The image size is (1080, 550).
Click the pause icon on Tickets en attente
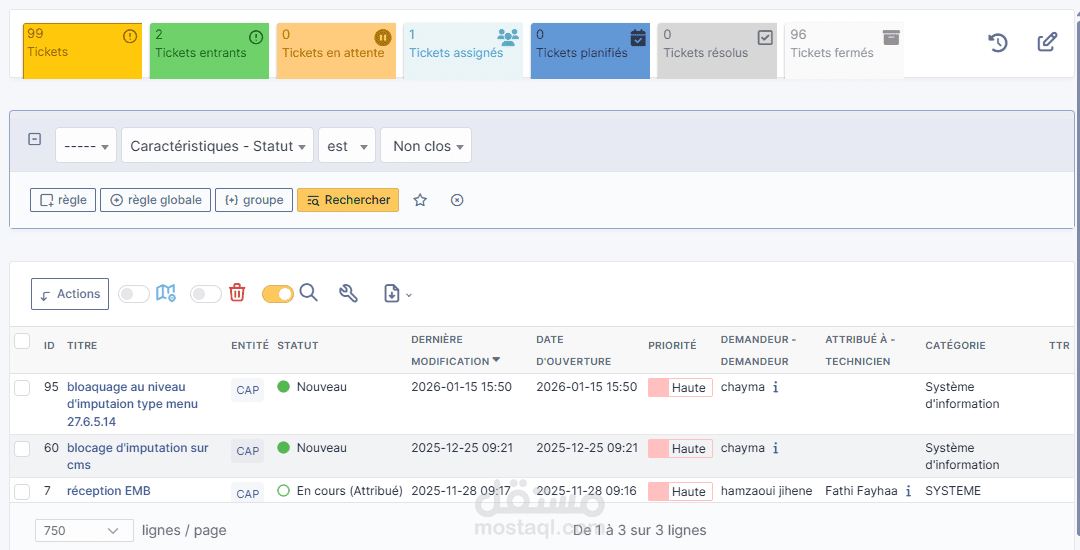click(x=383, y=36)
